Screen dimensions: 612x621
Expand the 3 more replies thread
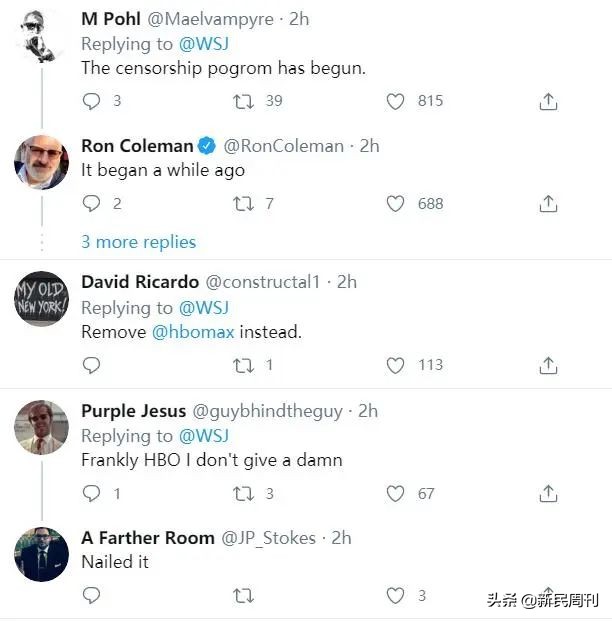(x=138, y=242)
